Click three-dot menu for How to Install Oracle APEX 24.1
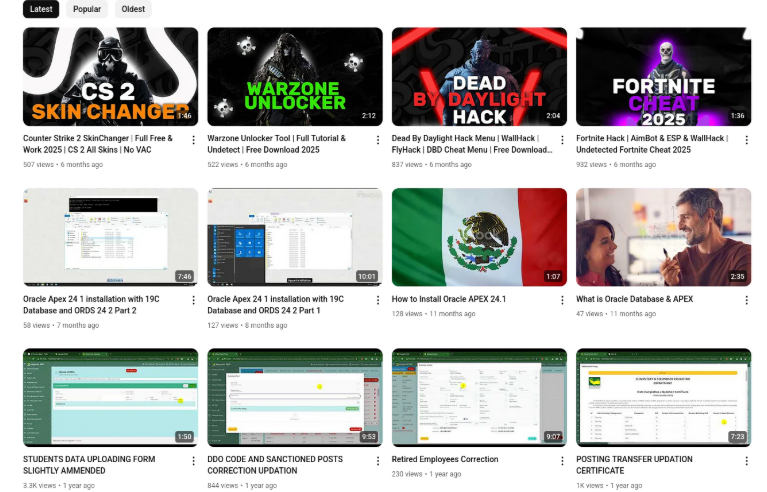Image resolution: width=767 pixels, height=492 pixels. 562,300
